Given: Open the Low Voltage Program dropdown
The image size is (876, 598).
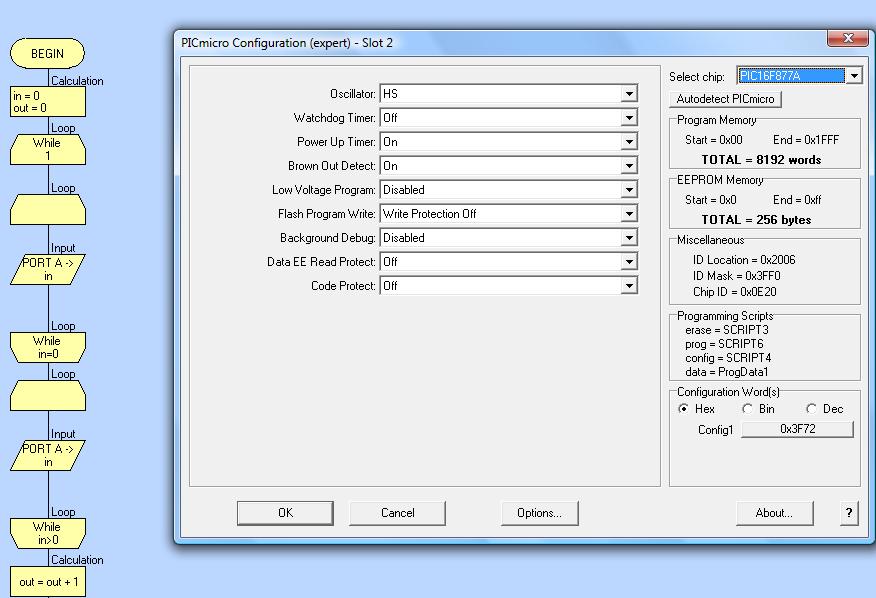Looking at the screenshot, I should click(508, 190).
